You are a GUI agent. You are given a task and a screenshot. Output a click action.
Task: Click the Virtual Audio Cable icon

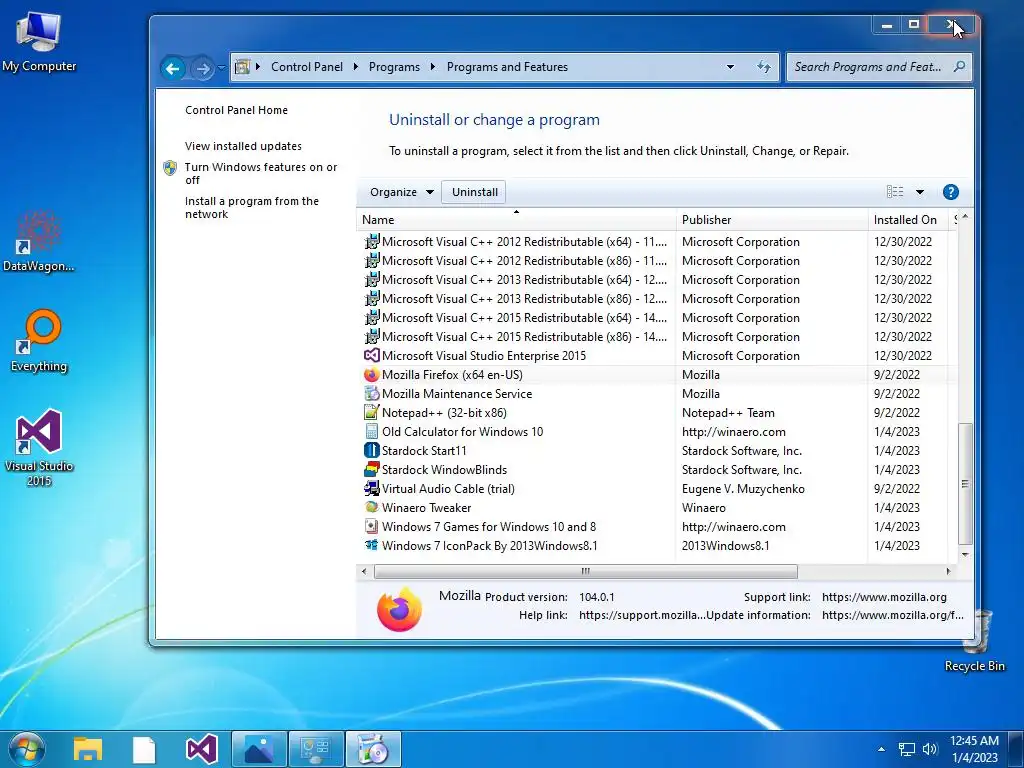372,488
